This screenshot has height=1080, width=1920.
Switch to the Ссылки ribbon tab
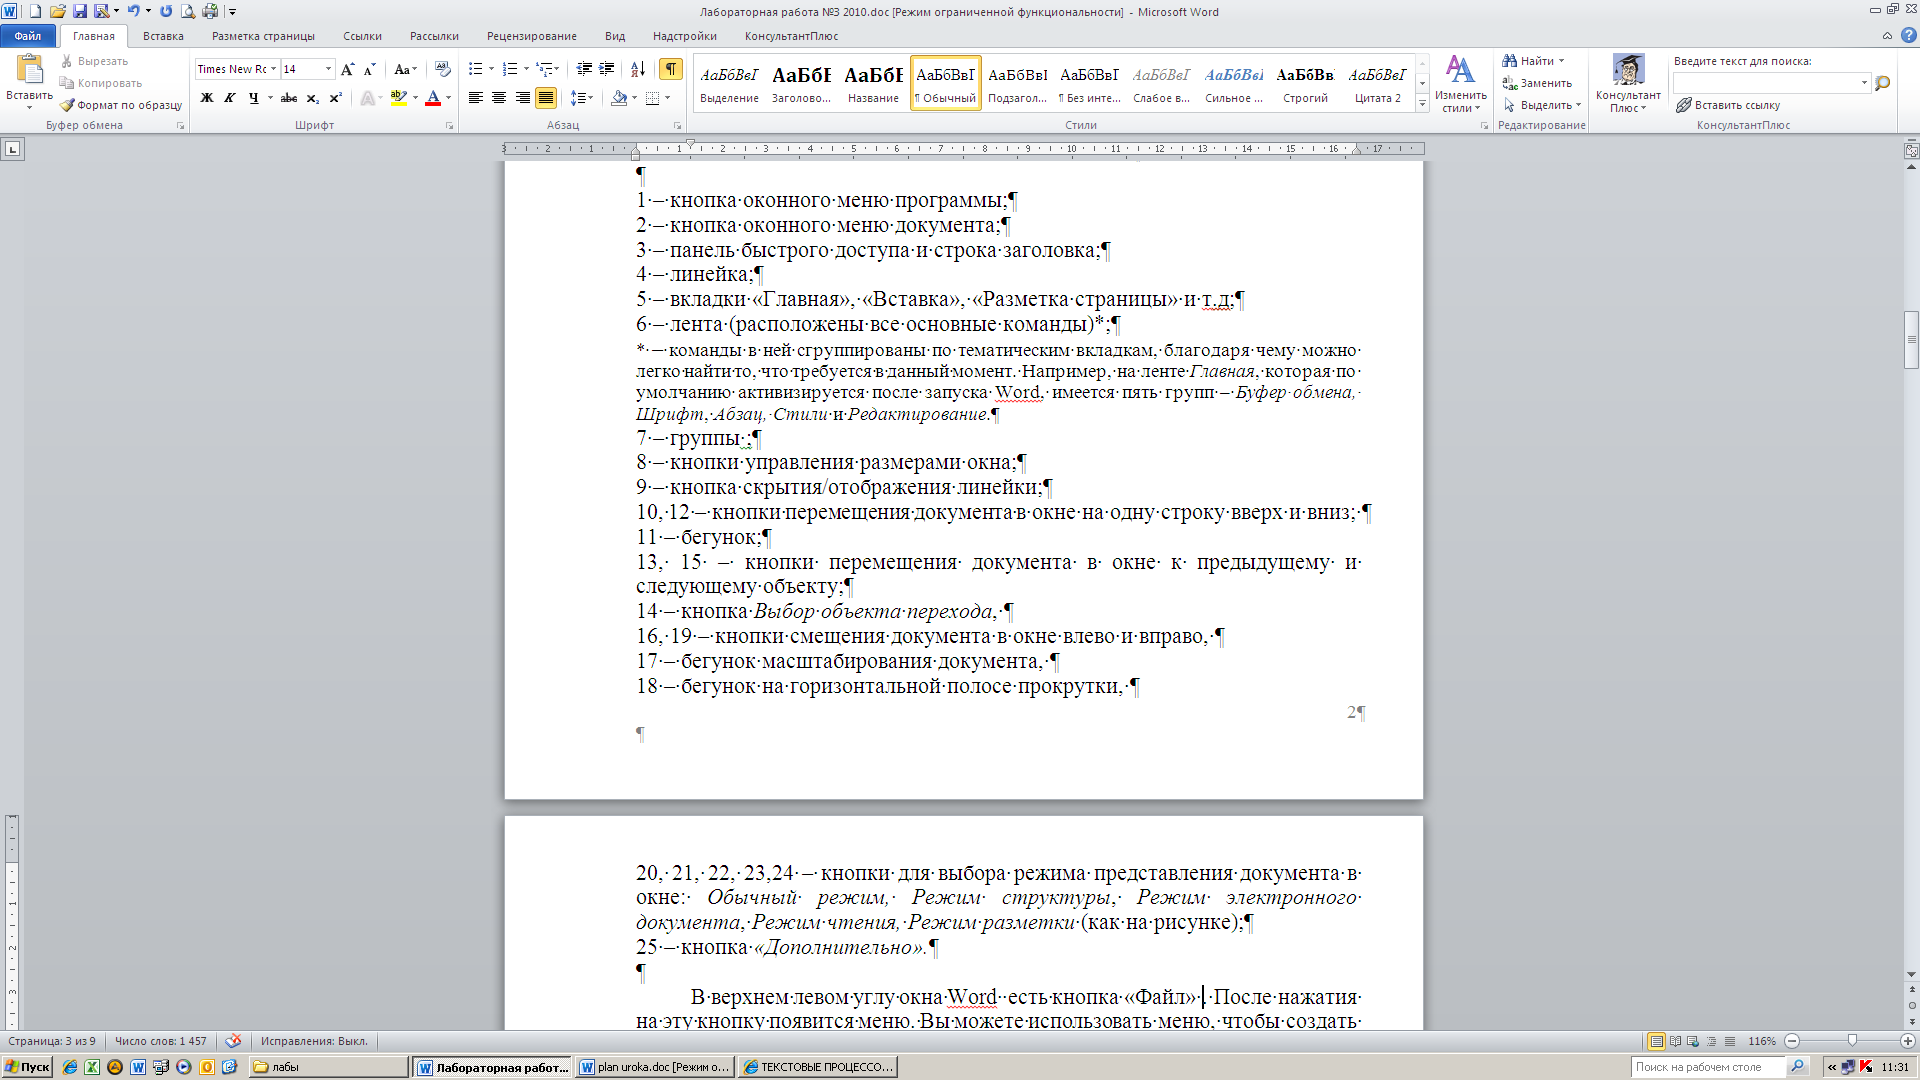[x=362, y=36]
